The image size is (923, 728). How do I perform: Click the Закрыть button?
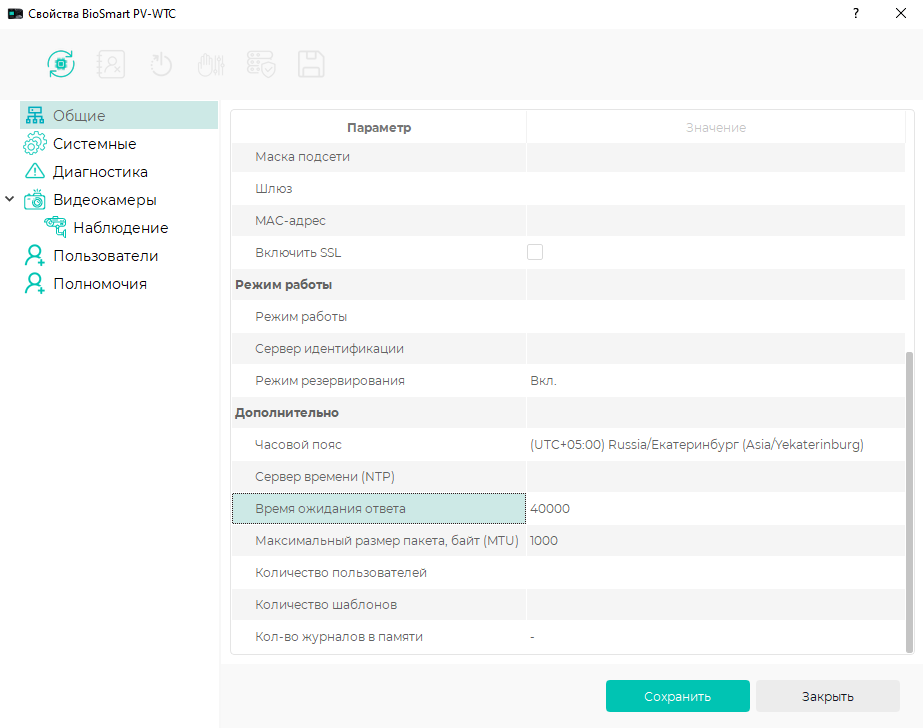tap(828, 696)
